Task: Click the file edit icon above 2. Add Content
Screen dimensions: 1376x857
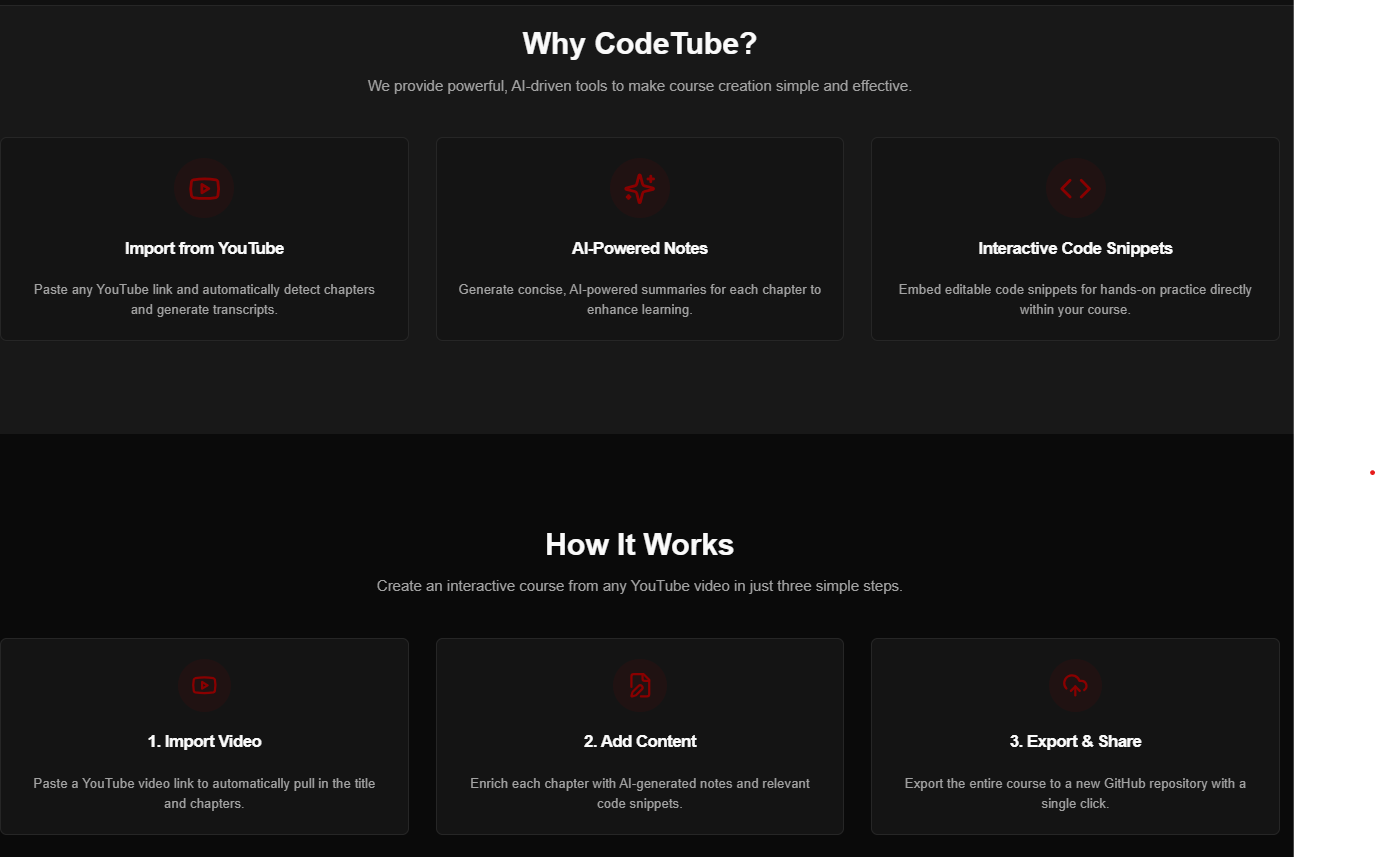Action: (x=640, y=685)
